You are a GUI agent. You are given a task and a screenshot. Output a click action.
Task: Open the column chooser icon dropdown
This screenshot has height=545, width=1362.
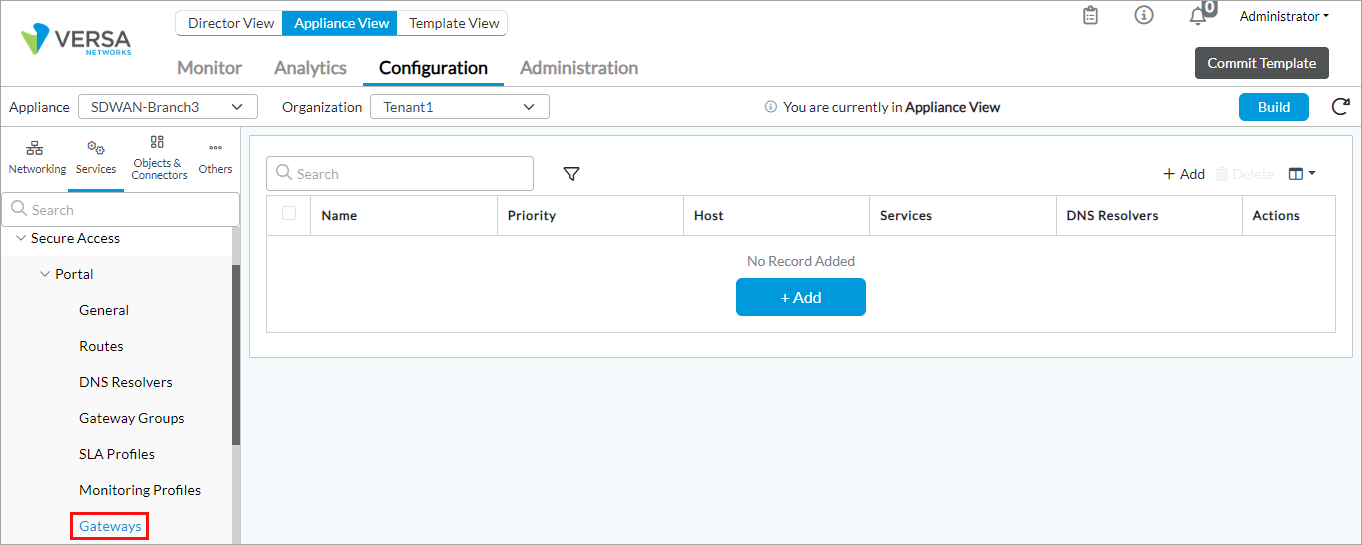pyautogui.click(x=1301, y=174)
